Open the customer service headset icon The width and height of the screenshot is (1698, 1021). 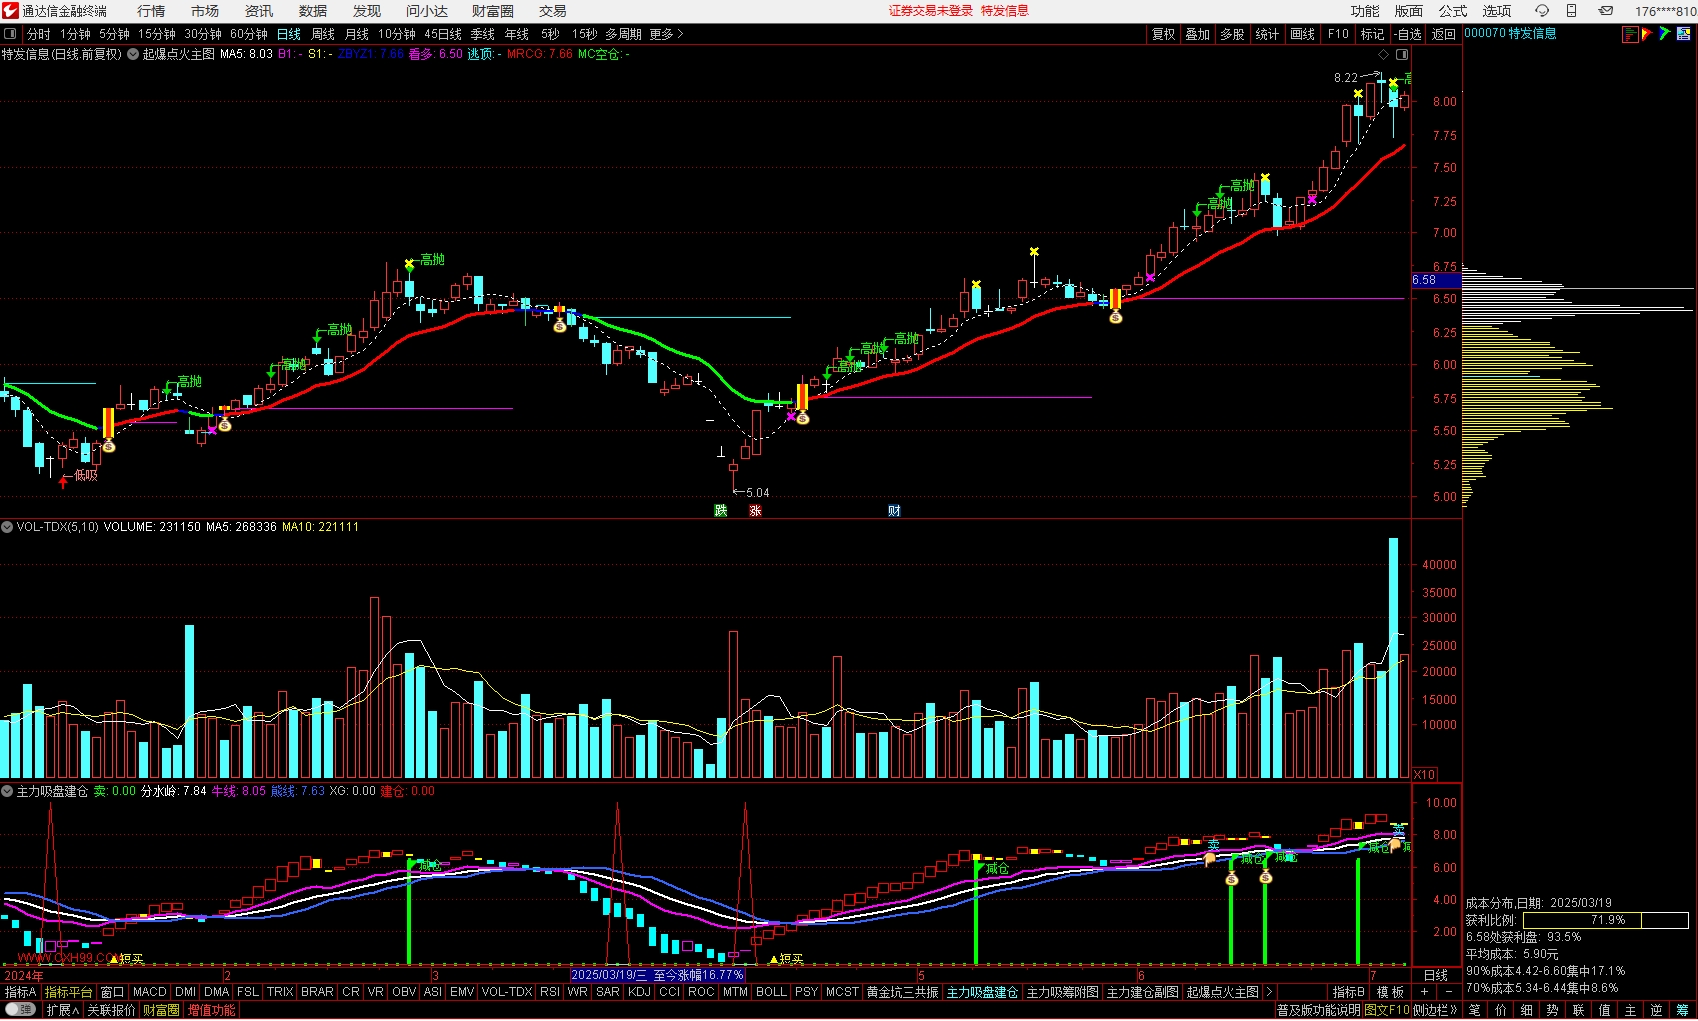[1542, 11]
